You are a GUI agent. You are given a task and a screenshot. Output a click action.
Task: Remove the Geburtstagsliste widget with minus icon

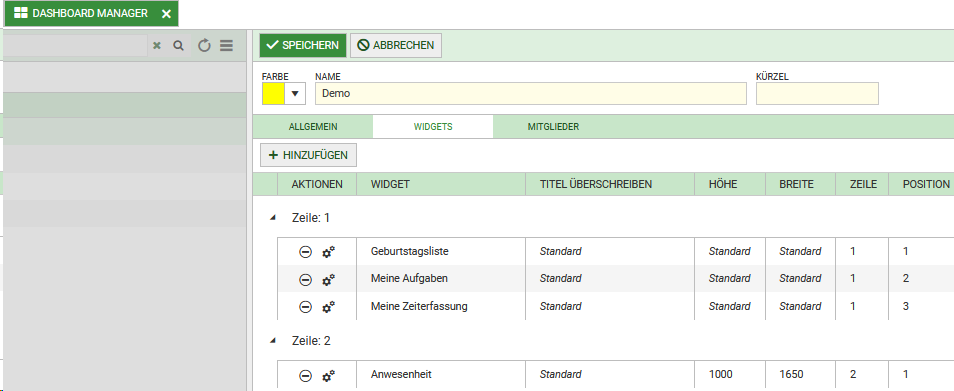pyautogui.click(x=305, y=252)
